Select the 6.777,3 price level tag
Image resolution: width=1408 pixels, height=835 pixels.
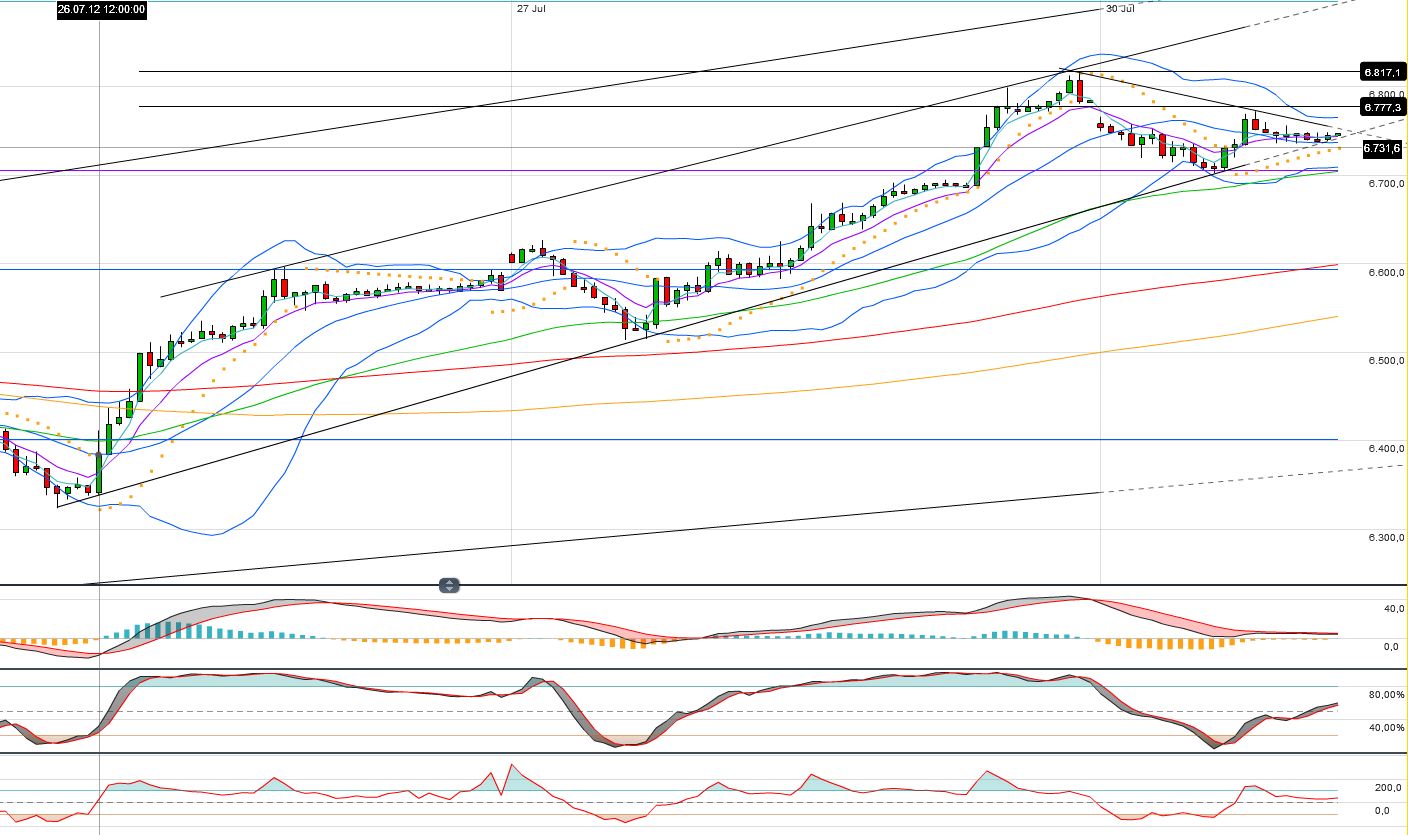click(x=1382, y=107)
